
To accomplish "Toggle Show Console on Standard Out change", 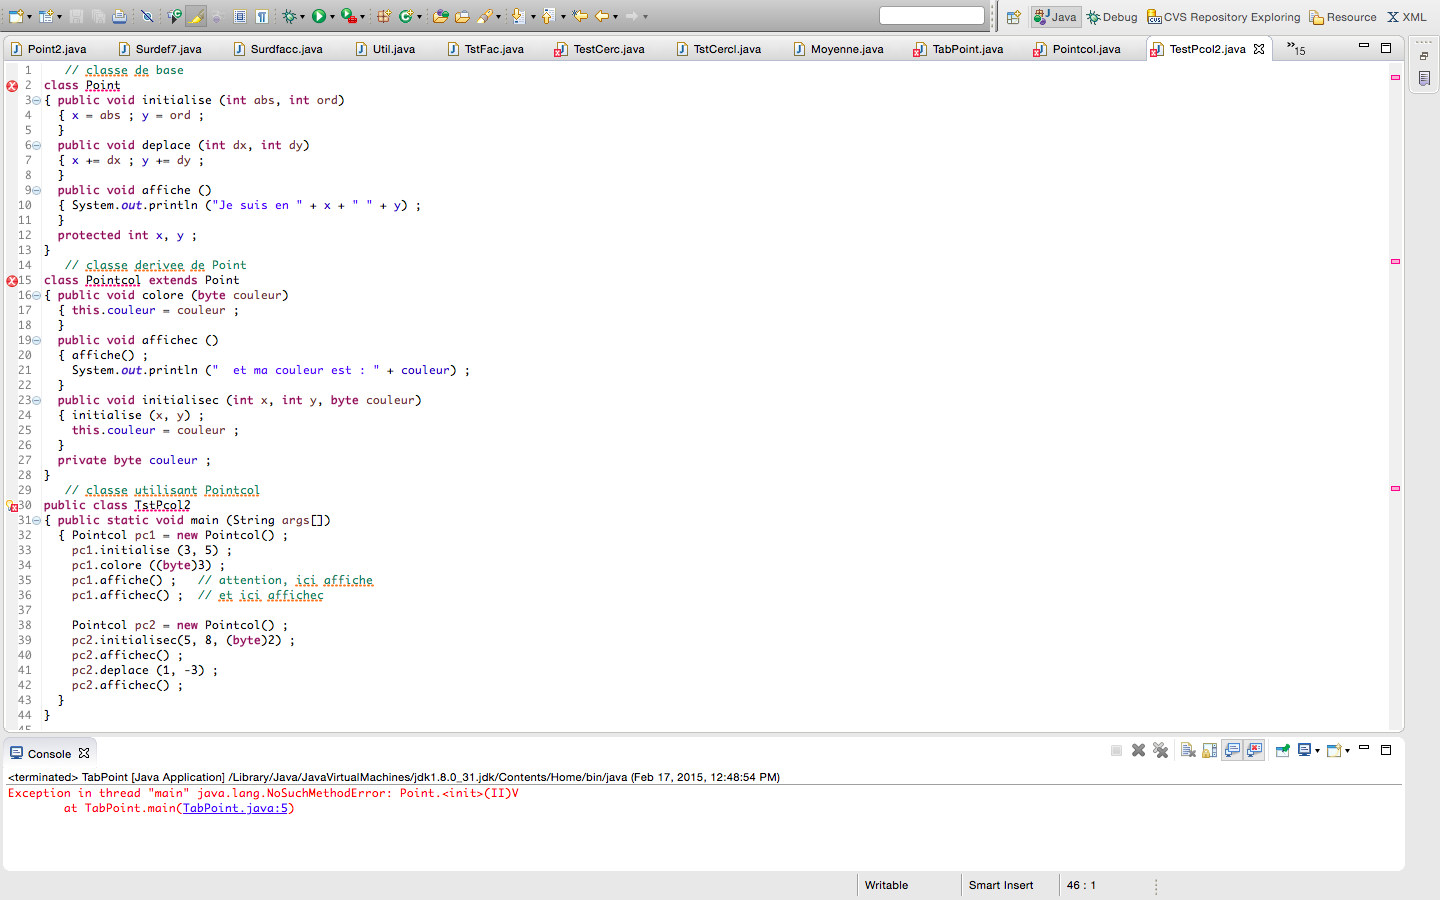I will pos(1232,750).
